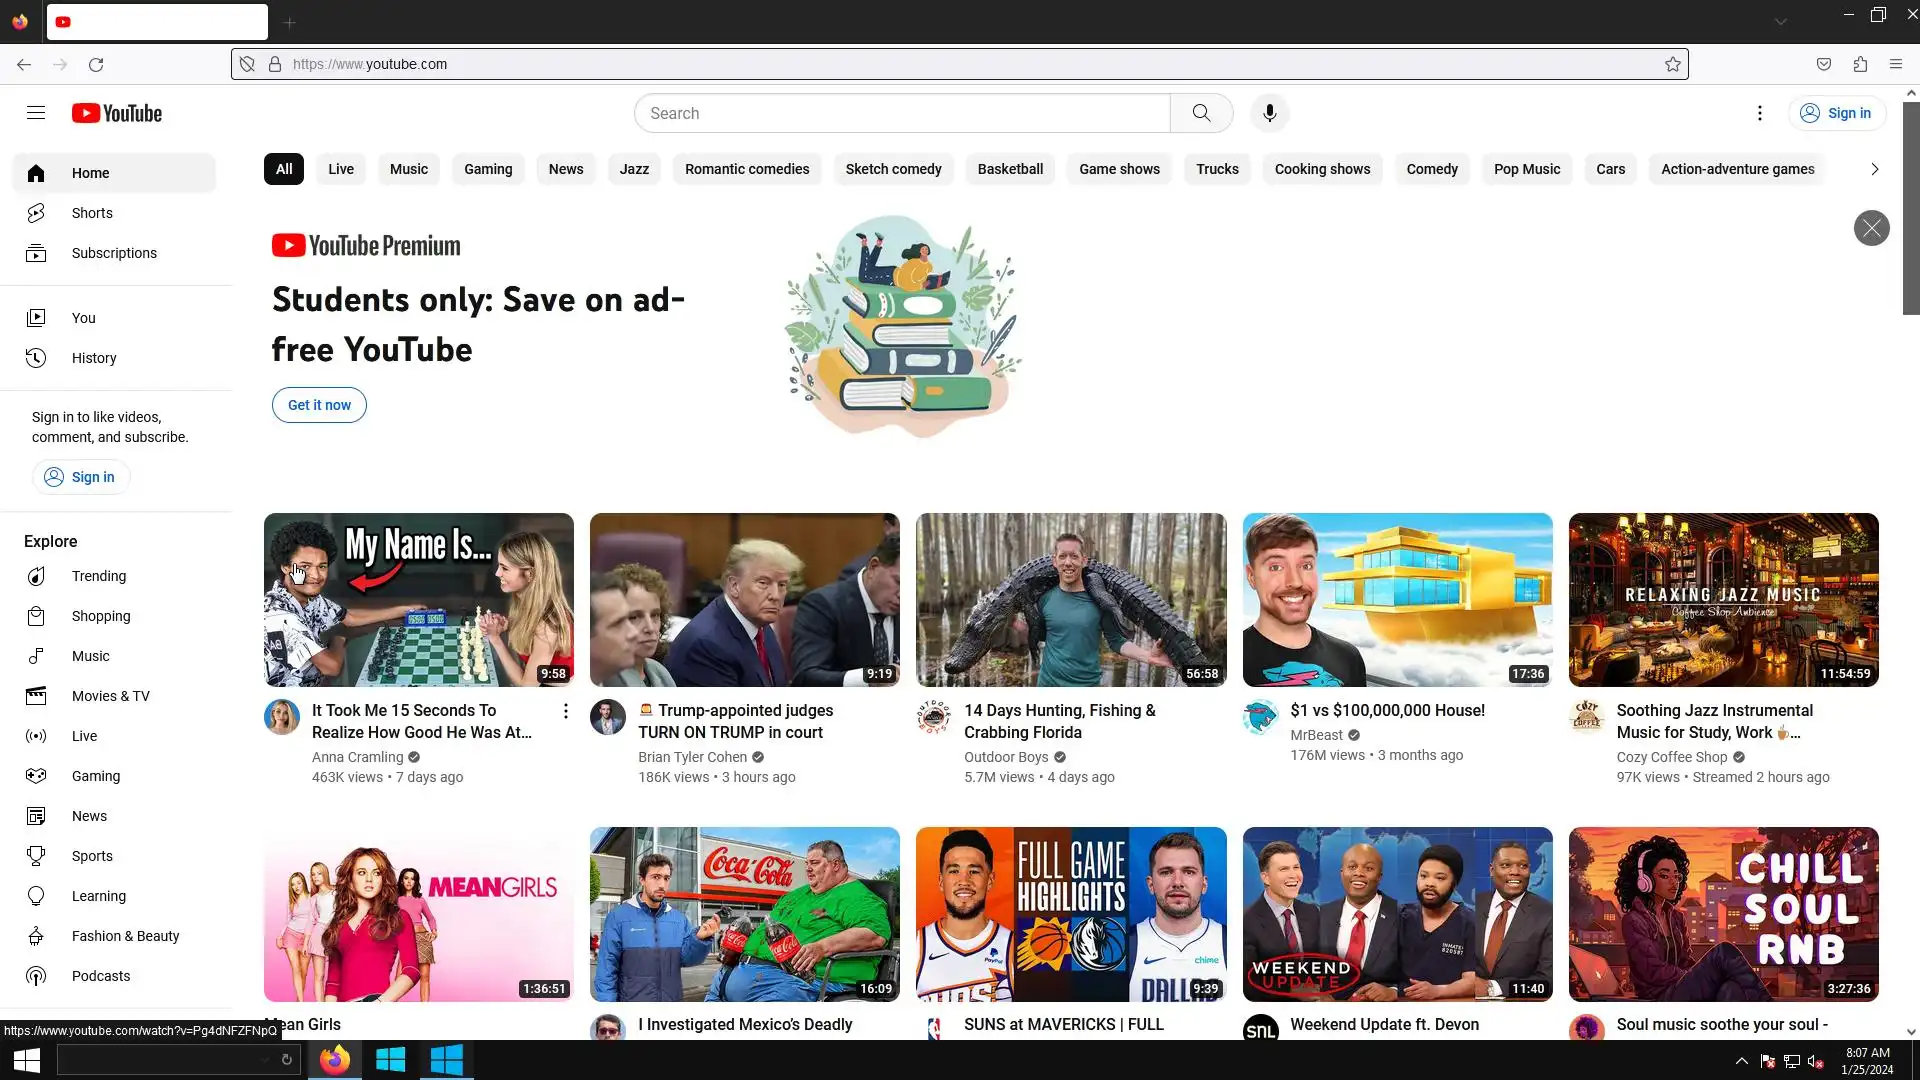1920x1080 pixels.
Task: Select the Jazz category chip
Action: [634, 169]
